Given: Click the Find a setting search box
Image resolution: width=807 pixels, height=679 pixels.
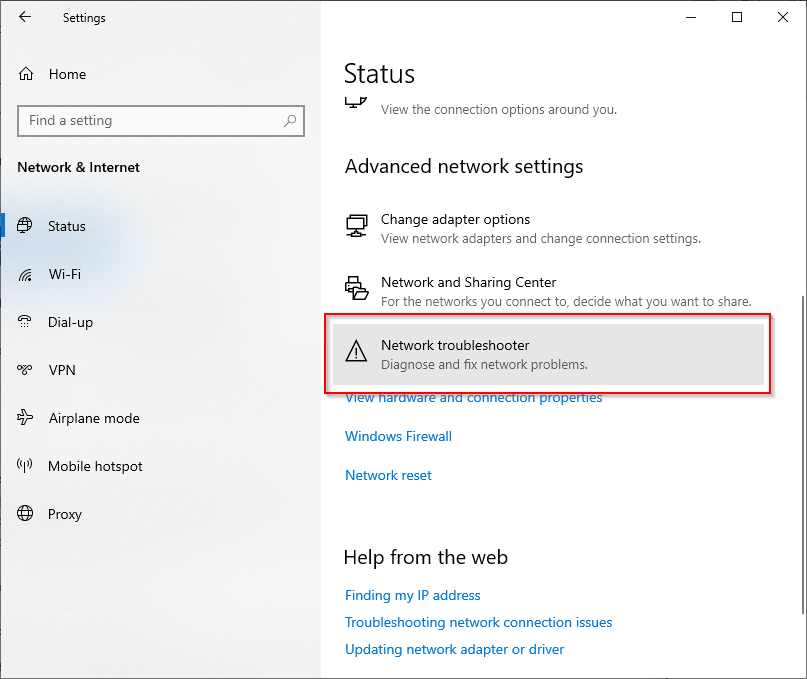Looking at the screenshot, I should 150,121.
